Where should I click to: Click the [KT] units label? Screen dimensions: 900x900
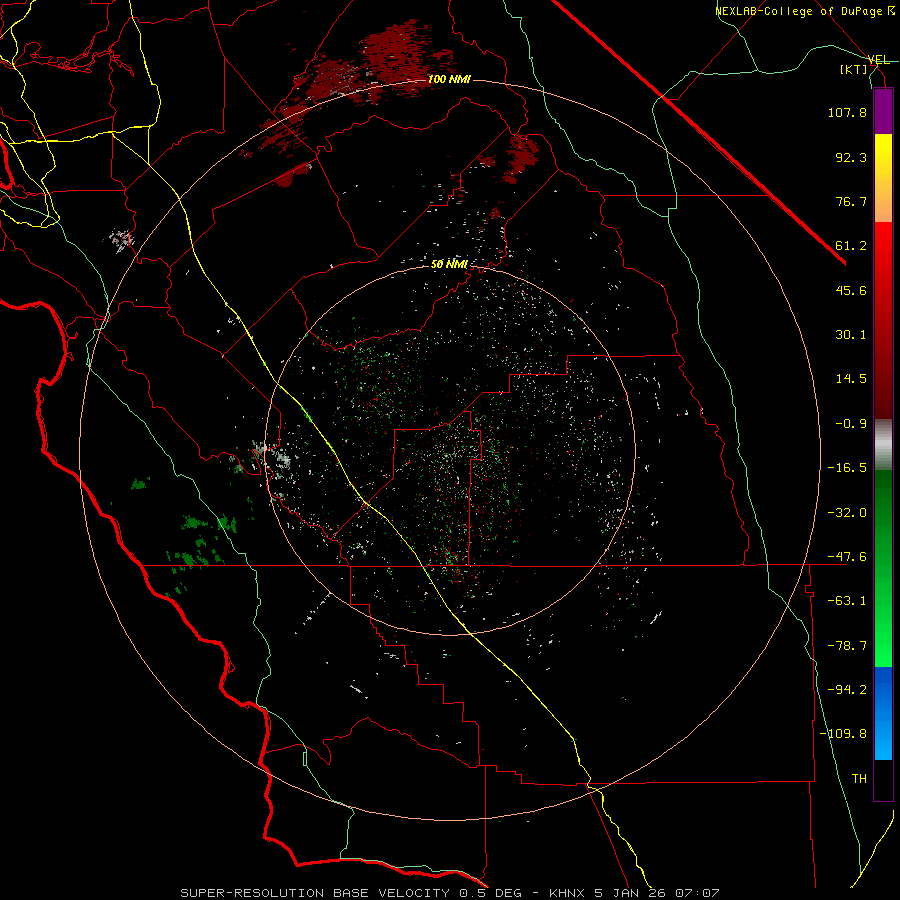853,69
